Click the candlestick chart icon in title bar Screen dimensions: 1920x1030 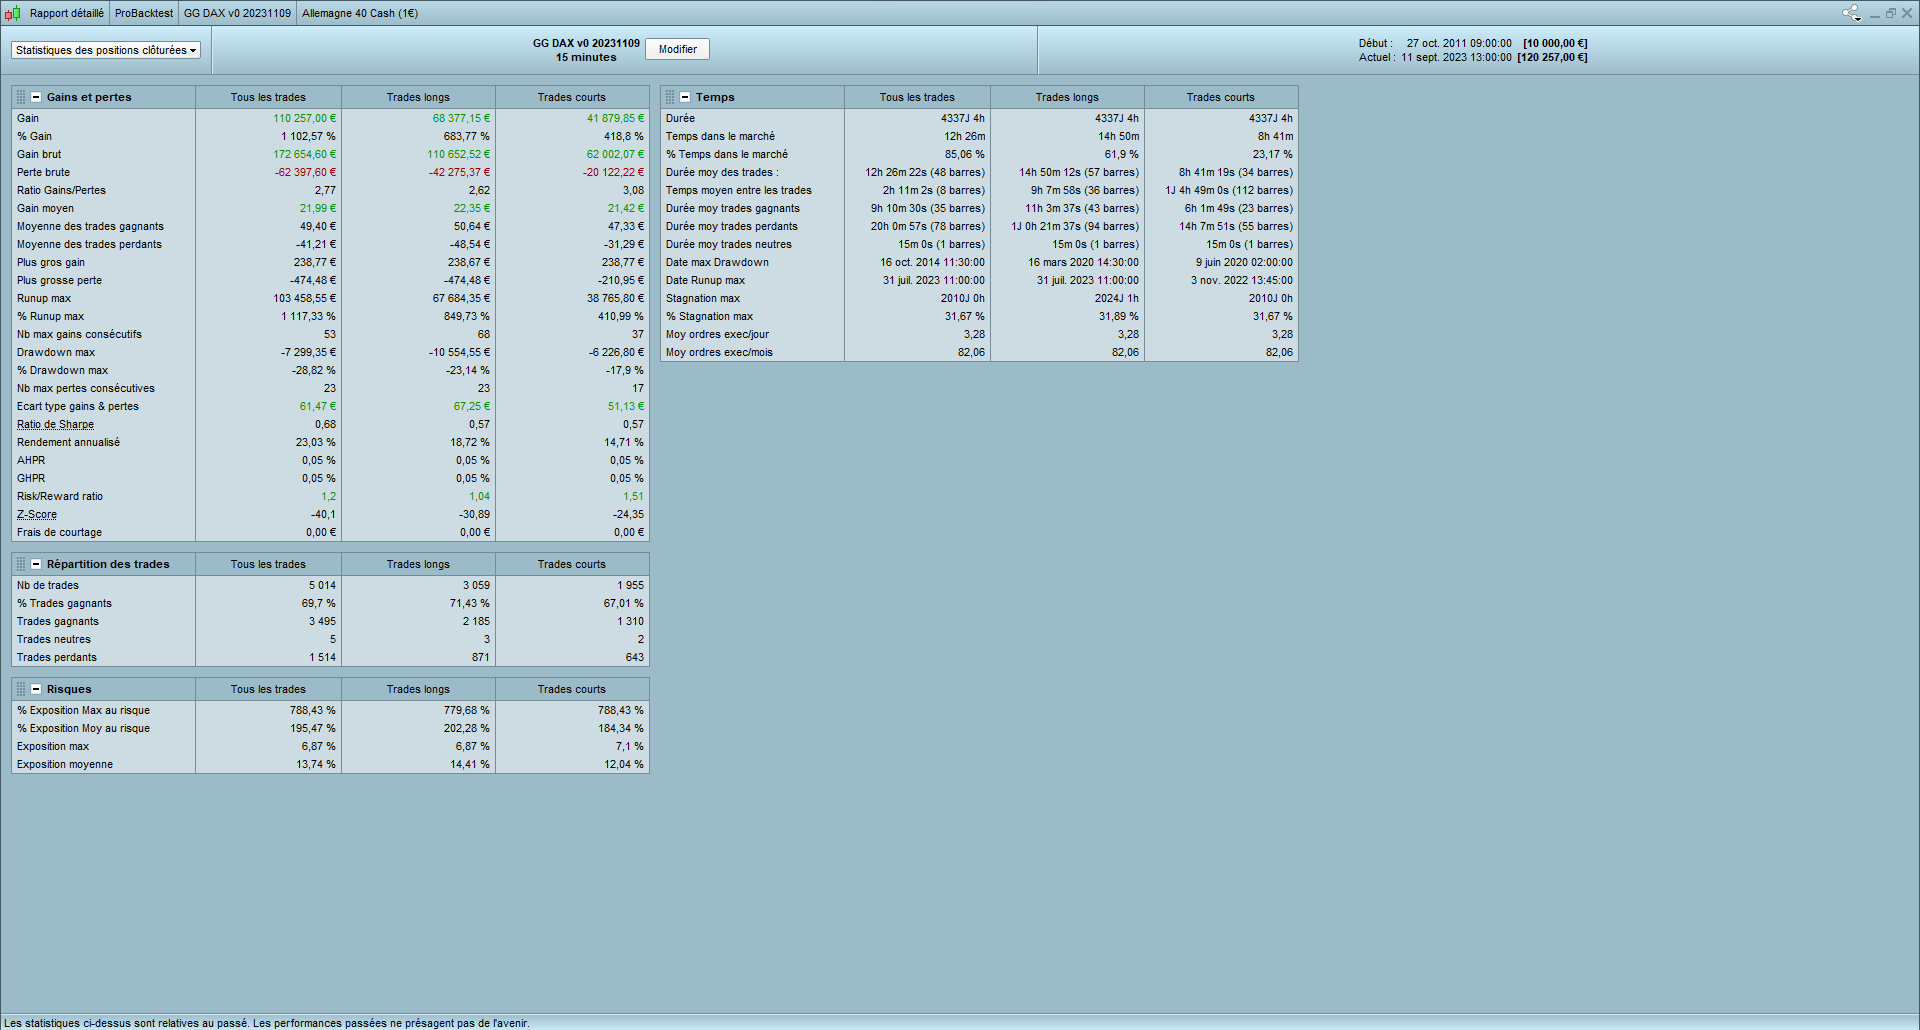(13, 13)
